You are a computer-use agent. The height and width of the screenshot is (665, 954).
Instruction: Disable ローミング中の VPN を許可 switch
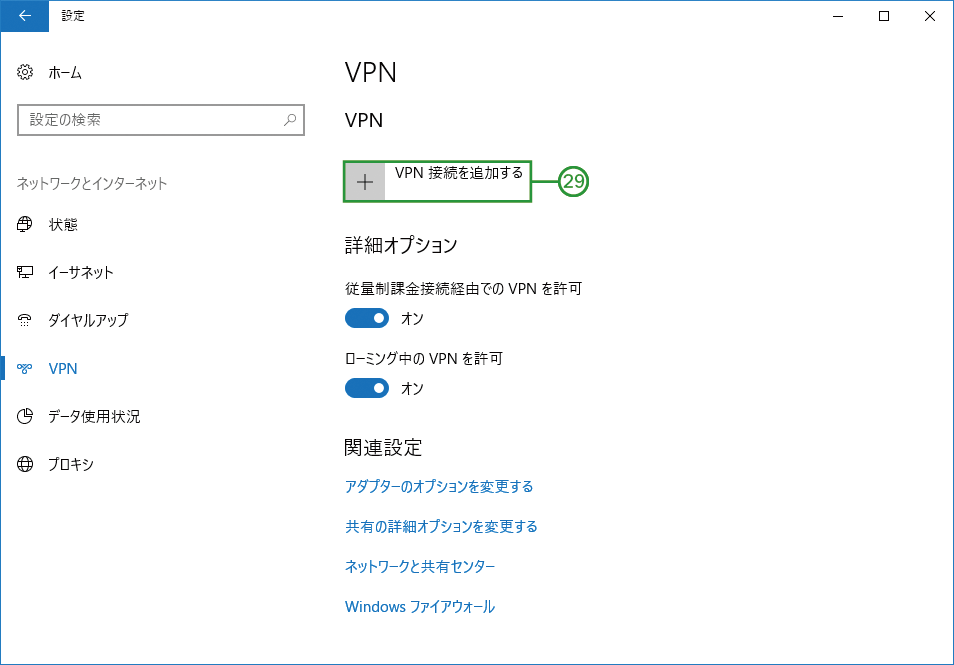pos(367,388)
